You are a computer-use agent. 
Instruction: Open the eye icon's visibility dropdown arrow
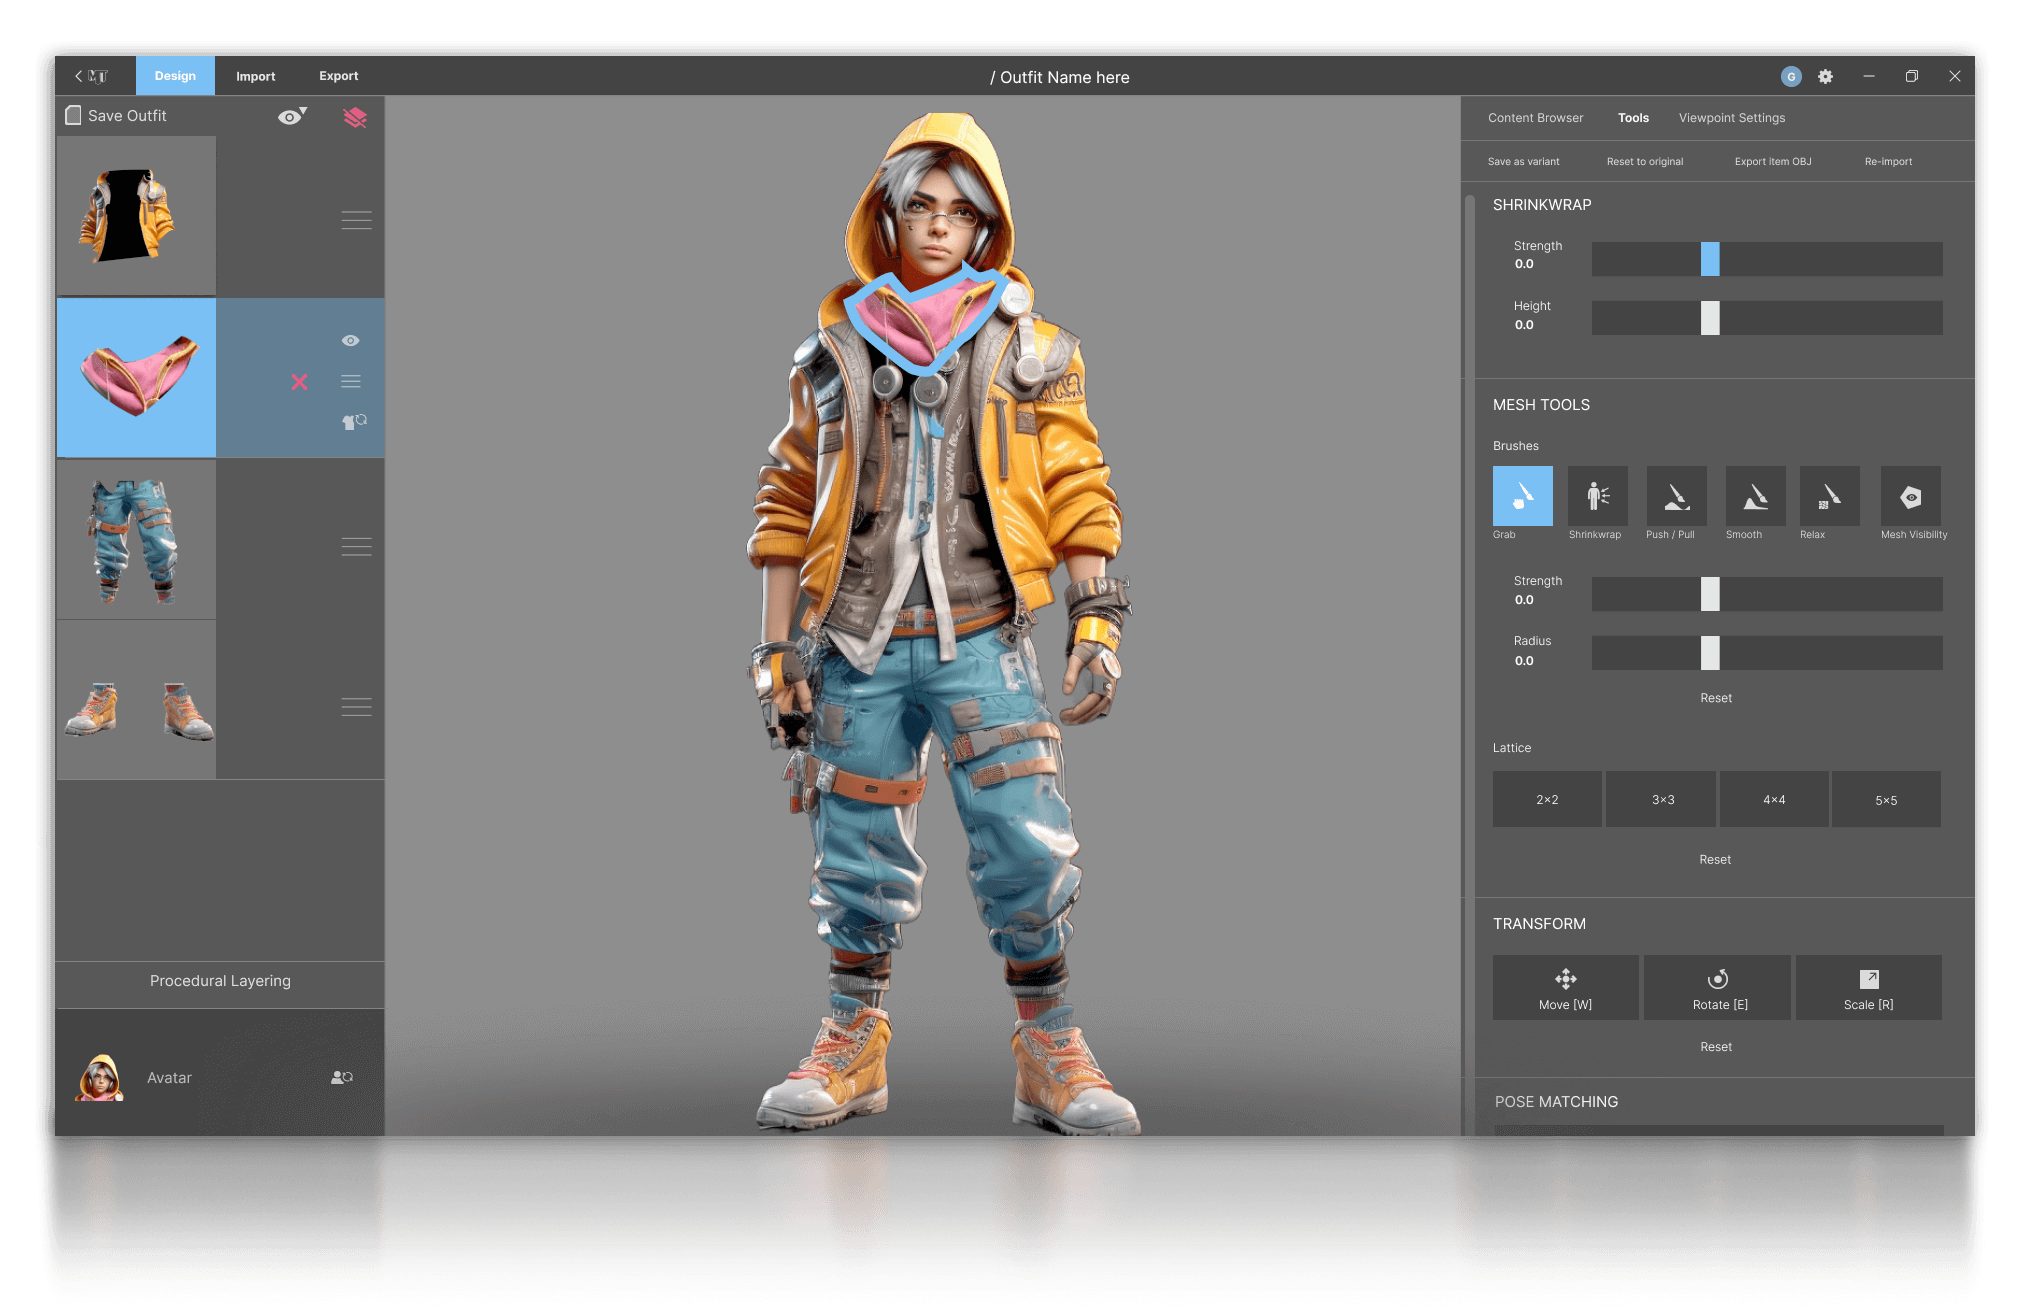tap(303, 110)
